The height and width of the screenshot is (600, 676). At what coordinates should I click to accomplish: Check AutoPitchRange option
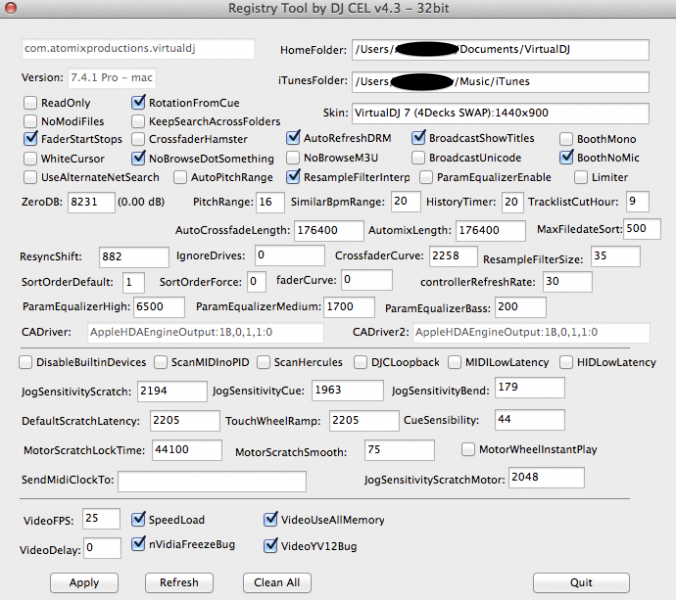point(180,177)
